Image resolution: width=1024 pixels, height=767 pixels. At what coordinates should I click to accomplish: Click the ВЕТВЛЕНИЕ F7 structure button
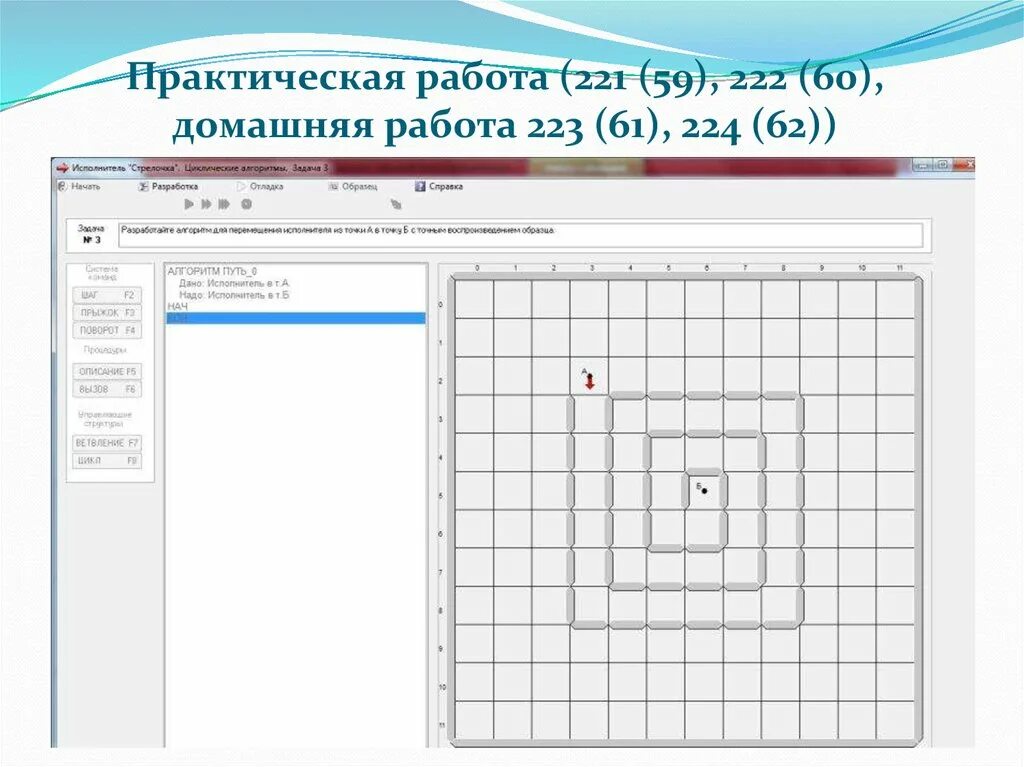coord(107,443)
